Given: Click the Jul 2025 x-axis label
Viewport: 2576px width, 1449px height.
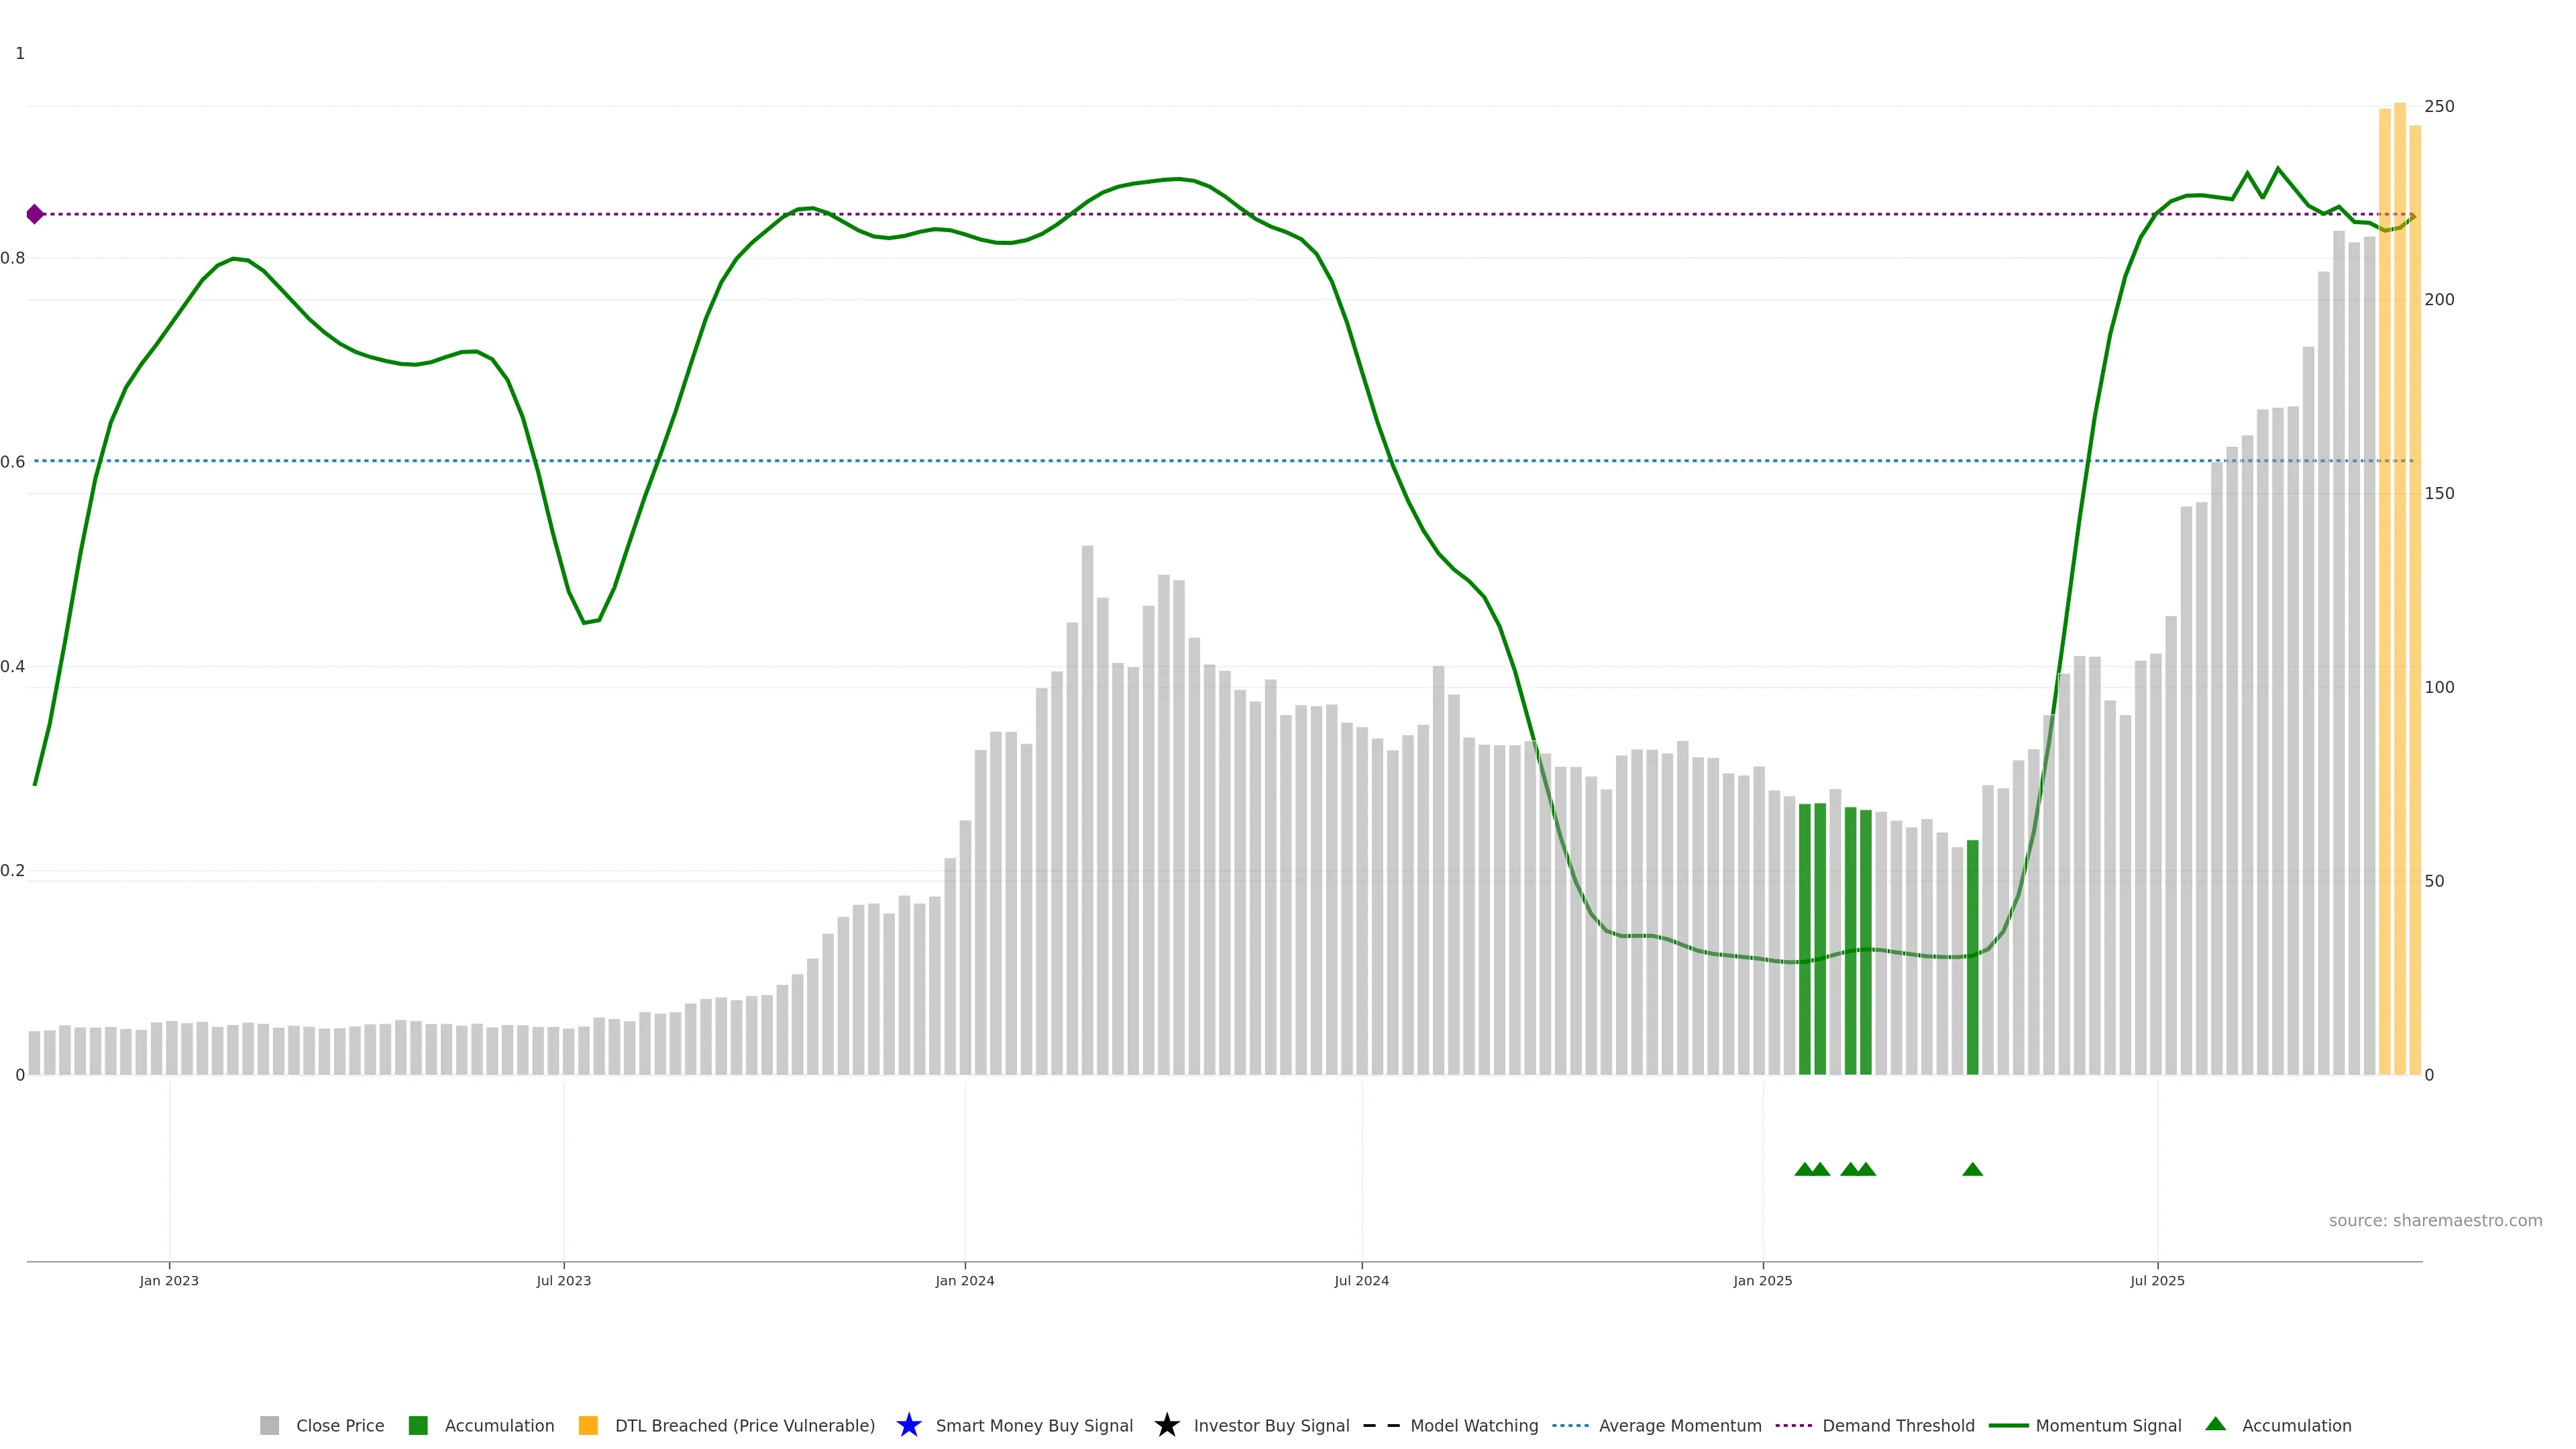Looking at the screenshot, I should pos(2157,1281).
